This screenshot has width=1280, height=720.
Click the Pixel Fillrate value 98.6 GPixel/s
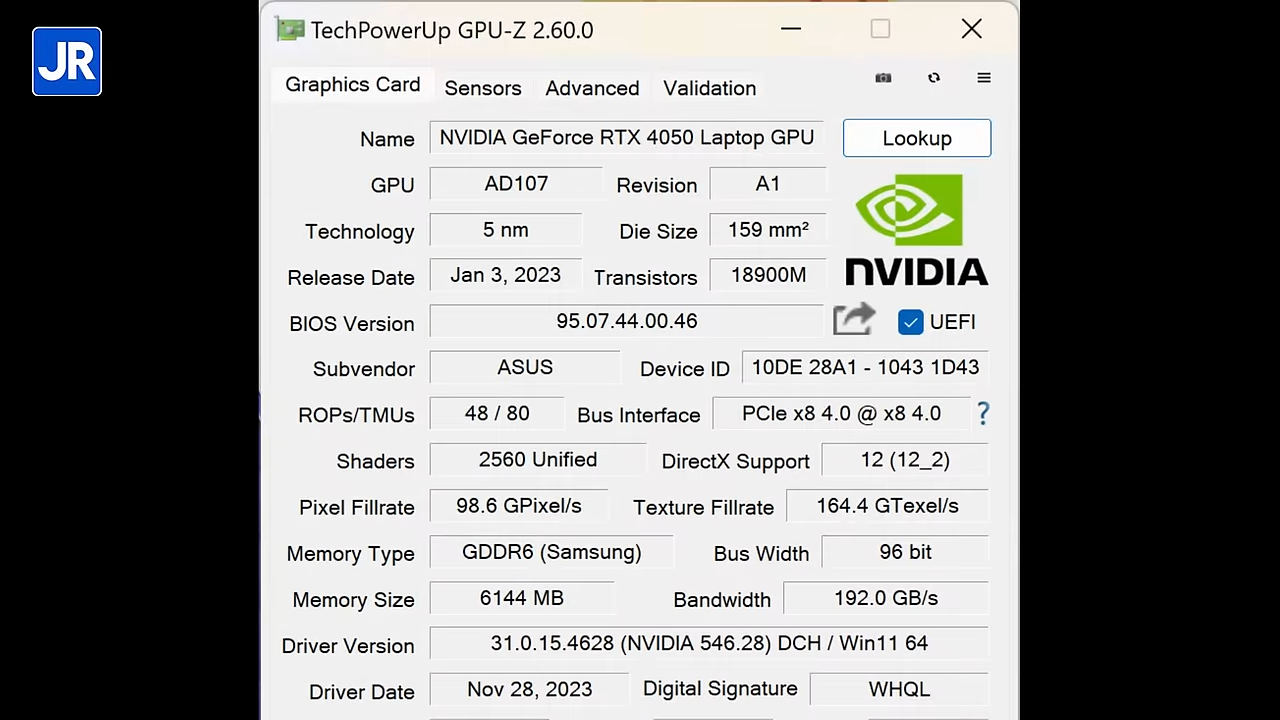pos(519,506)
